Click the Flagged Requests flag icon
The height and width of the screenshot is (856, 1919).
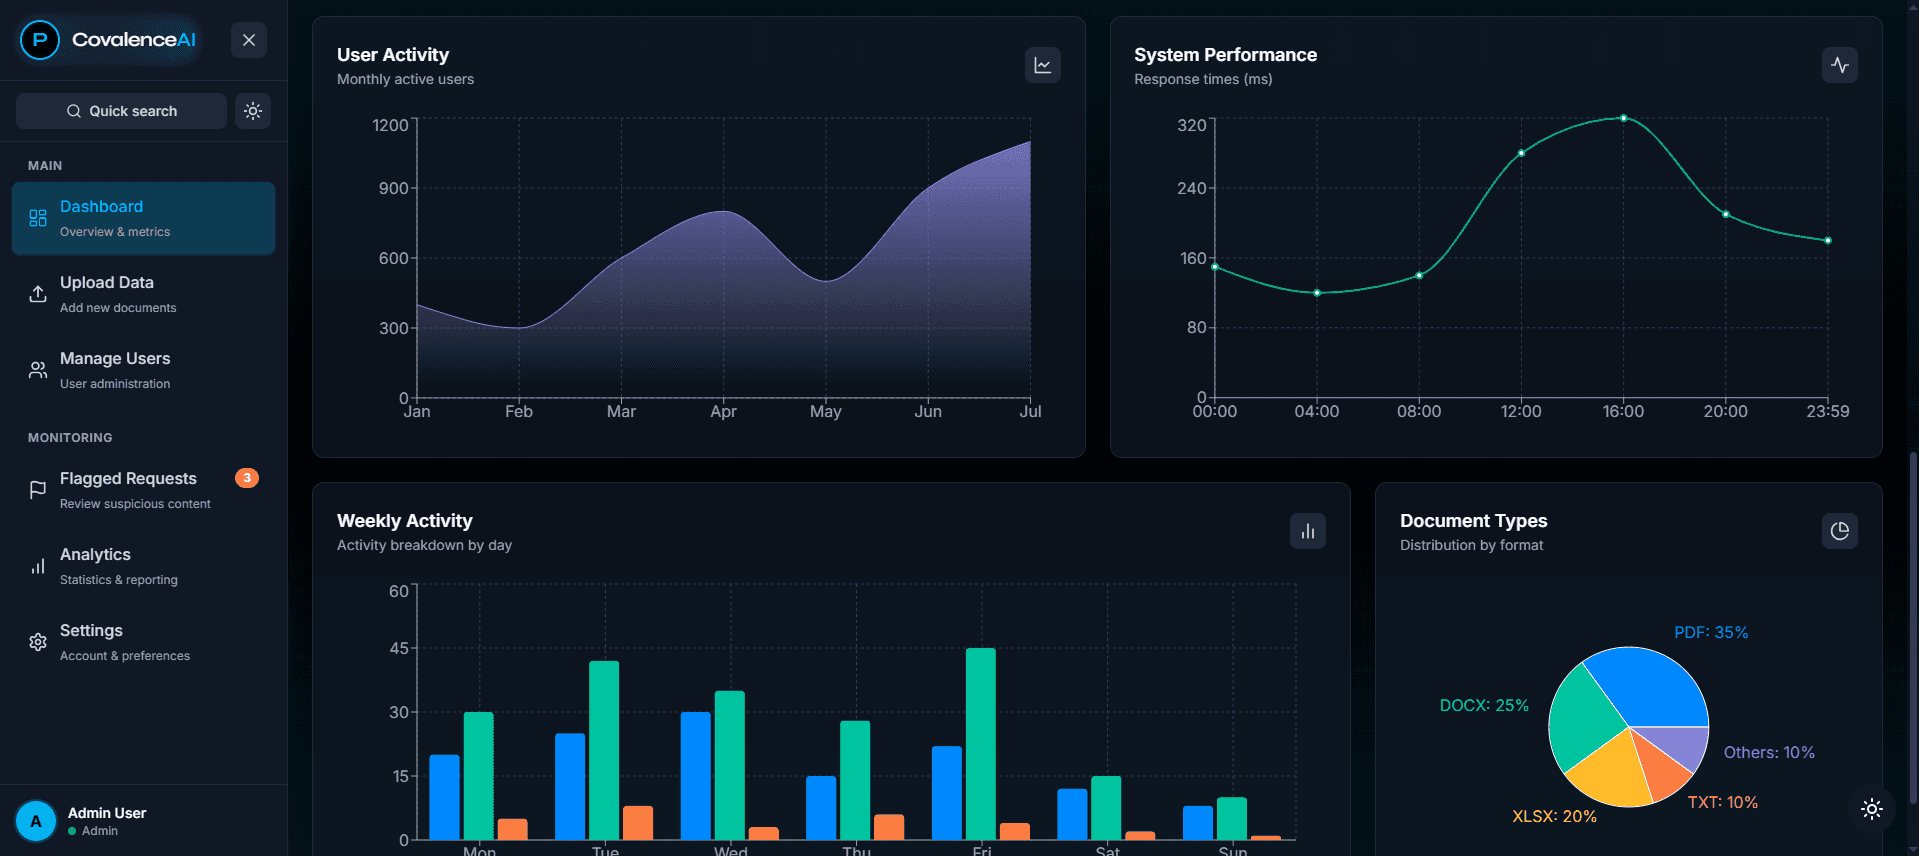[x=38, y=490]
